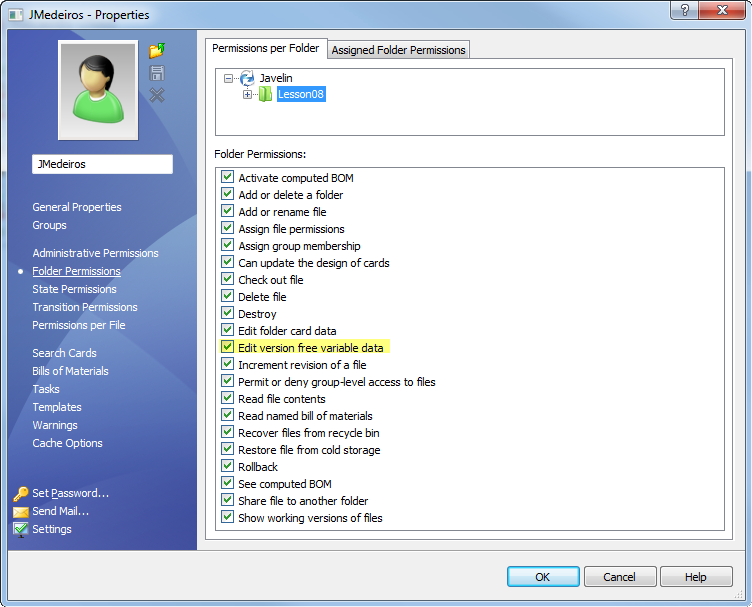Click the Set Password key icon
Image resolution: width=752 pixels, height=607 pixels.
coord(21,493)
